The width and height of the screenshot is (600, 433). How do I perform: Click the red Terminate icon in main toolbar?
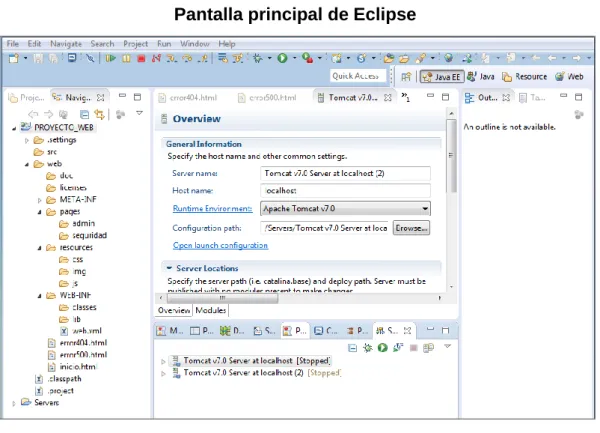(141, 58)
